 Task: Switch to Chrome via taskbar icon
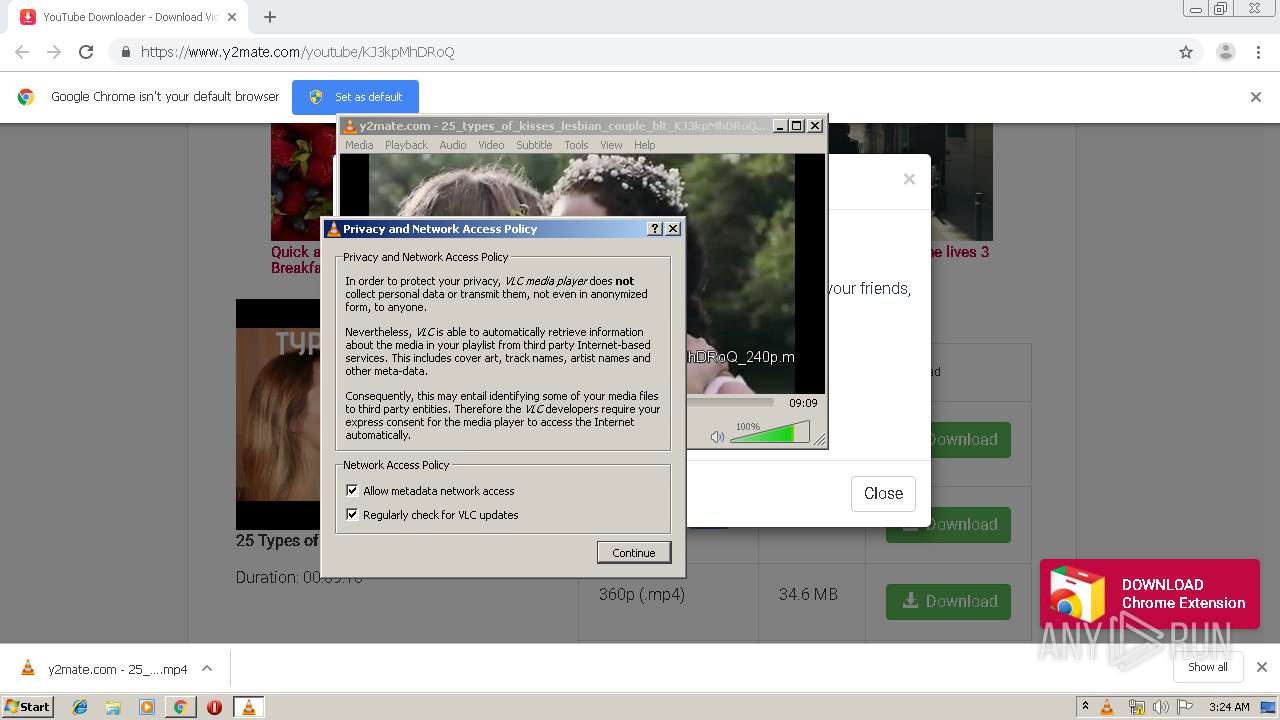[180, 707]
